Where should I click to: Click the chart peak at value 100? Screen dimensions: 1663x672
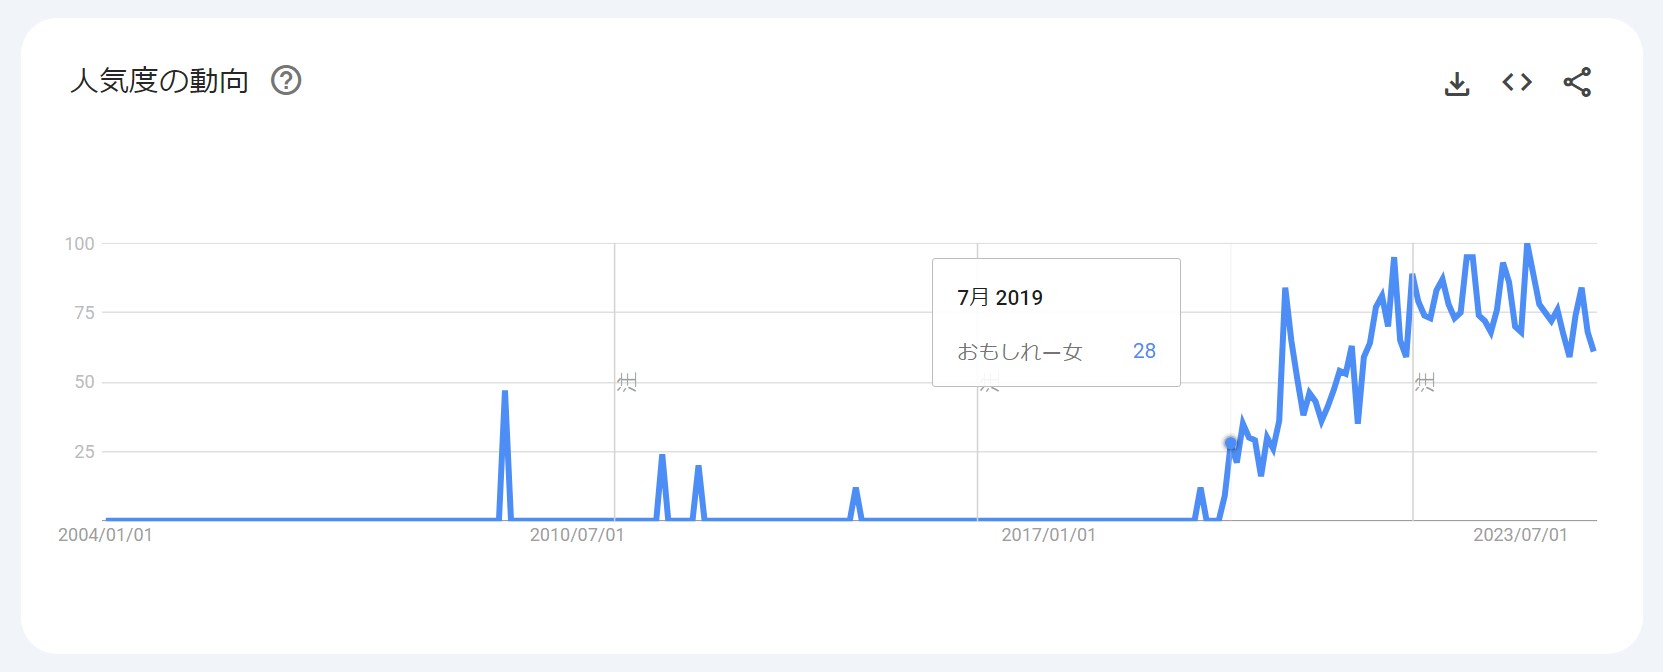(x=1526, y=245)
